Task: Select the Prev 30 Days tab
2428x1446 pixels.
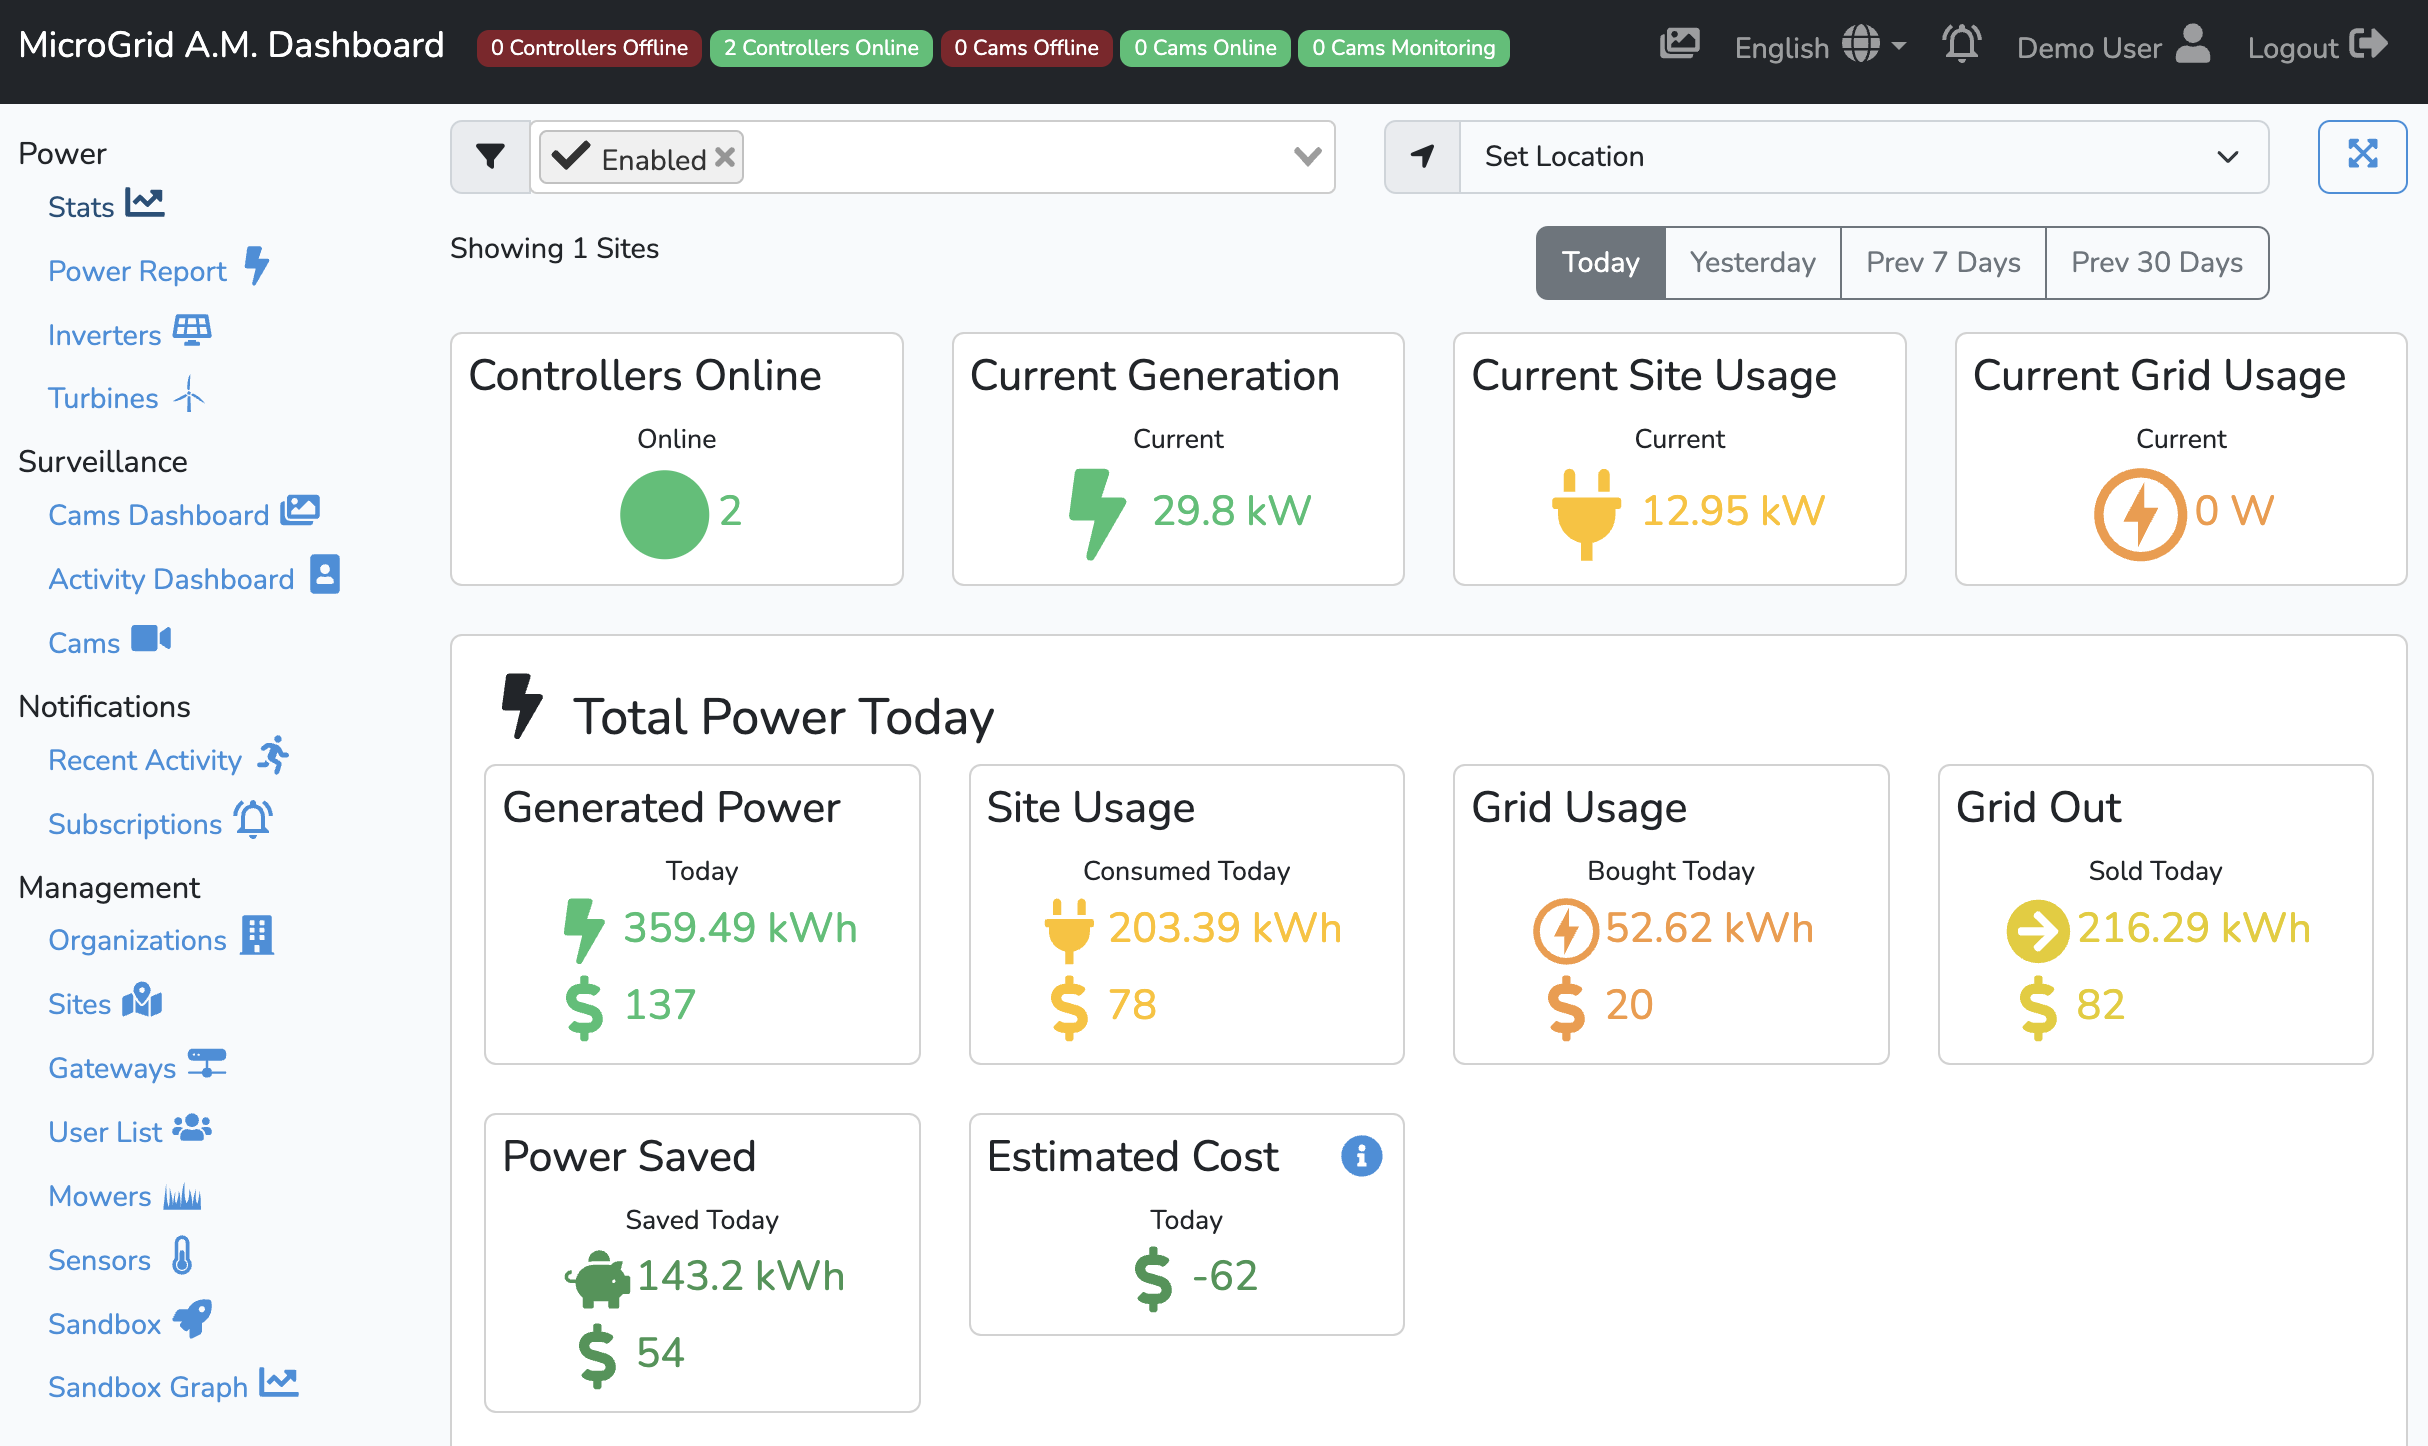Action: click(2156, 262)
